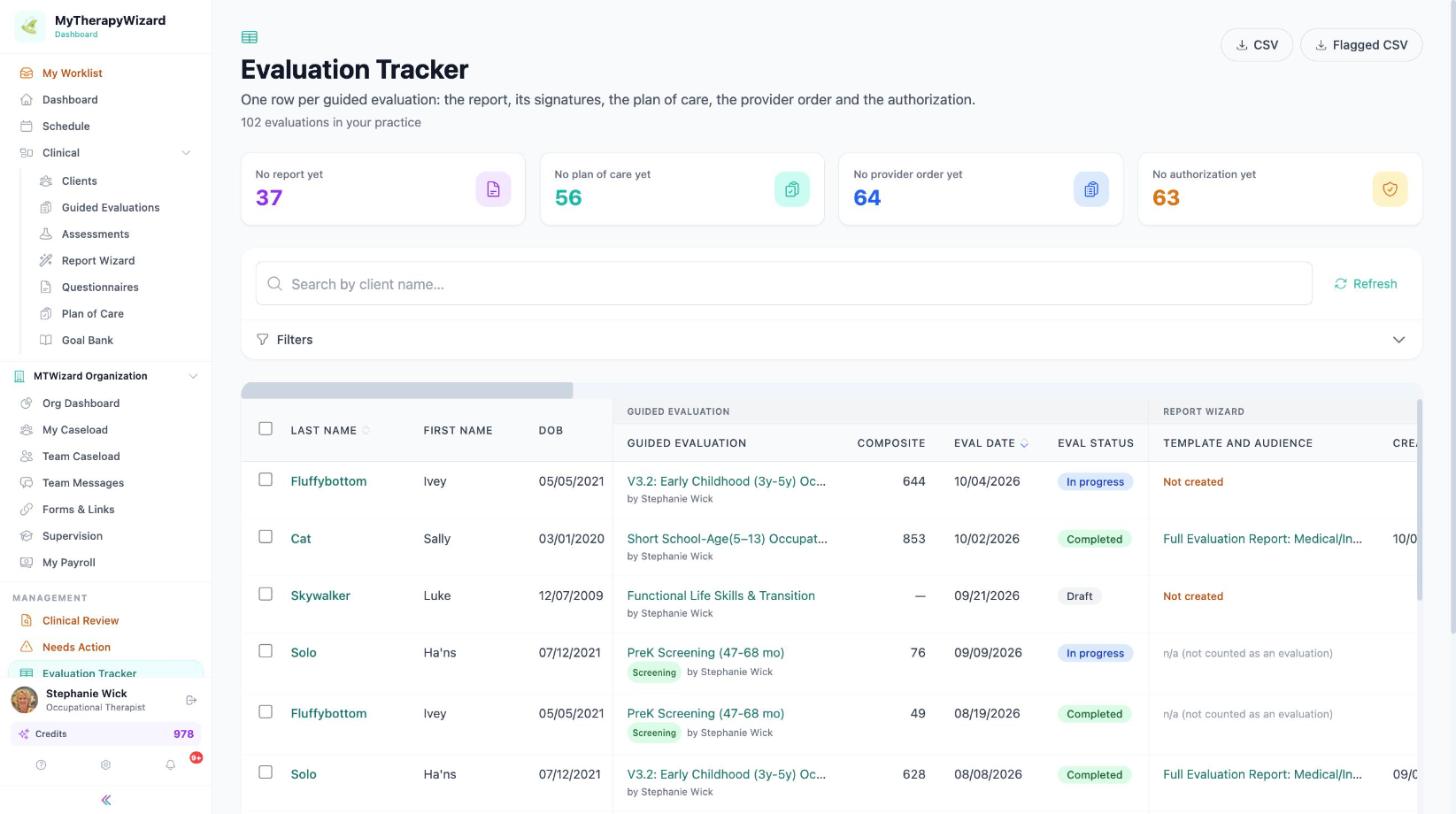The height and width of the screenshot is (814, 1456).
Task: Sort by Last Name column sort icon
Action: 365,431
